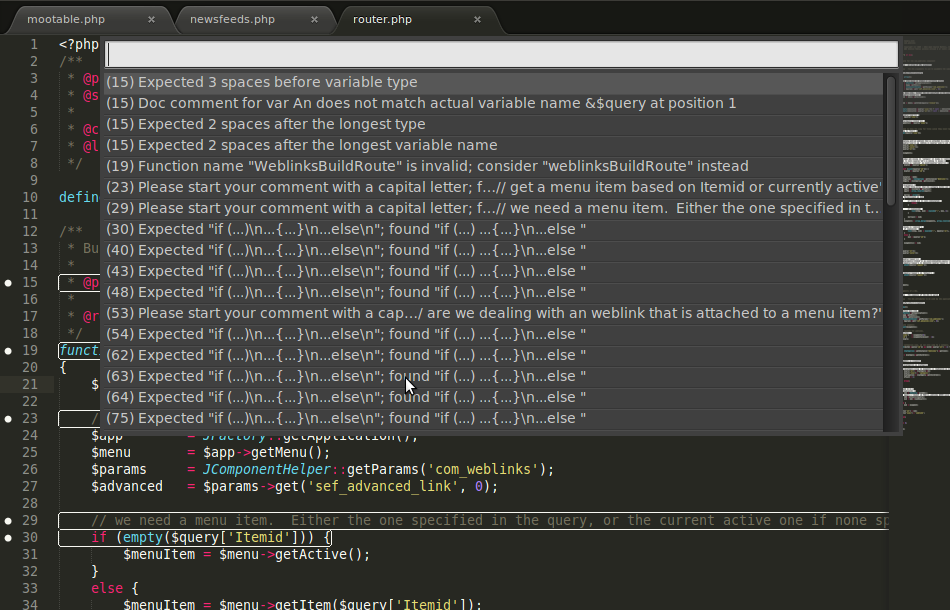950x610 pixels.
Task: Click line number 30 in the gutter
Action: pyautogui.click(x=29, y=537)
